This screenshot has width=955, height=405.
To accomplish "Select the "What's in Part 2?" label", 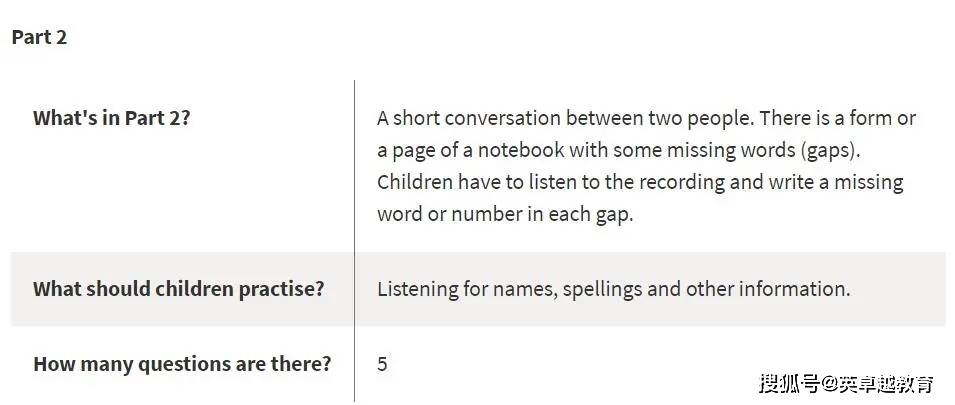I will (x=111, y=118).
